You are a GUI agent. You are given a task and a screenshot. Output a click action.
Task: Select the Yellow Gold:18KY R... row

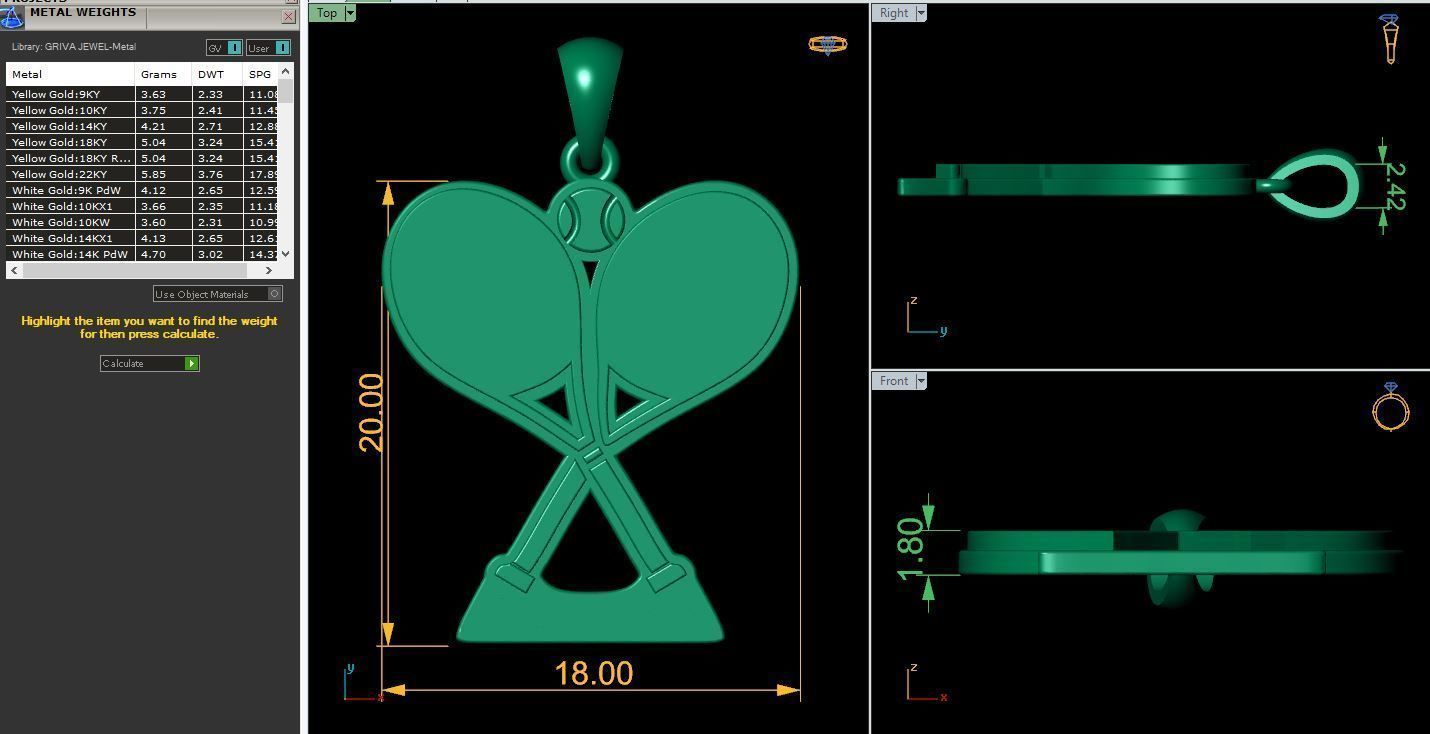pyautogui.click(x=143, y=158)
